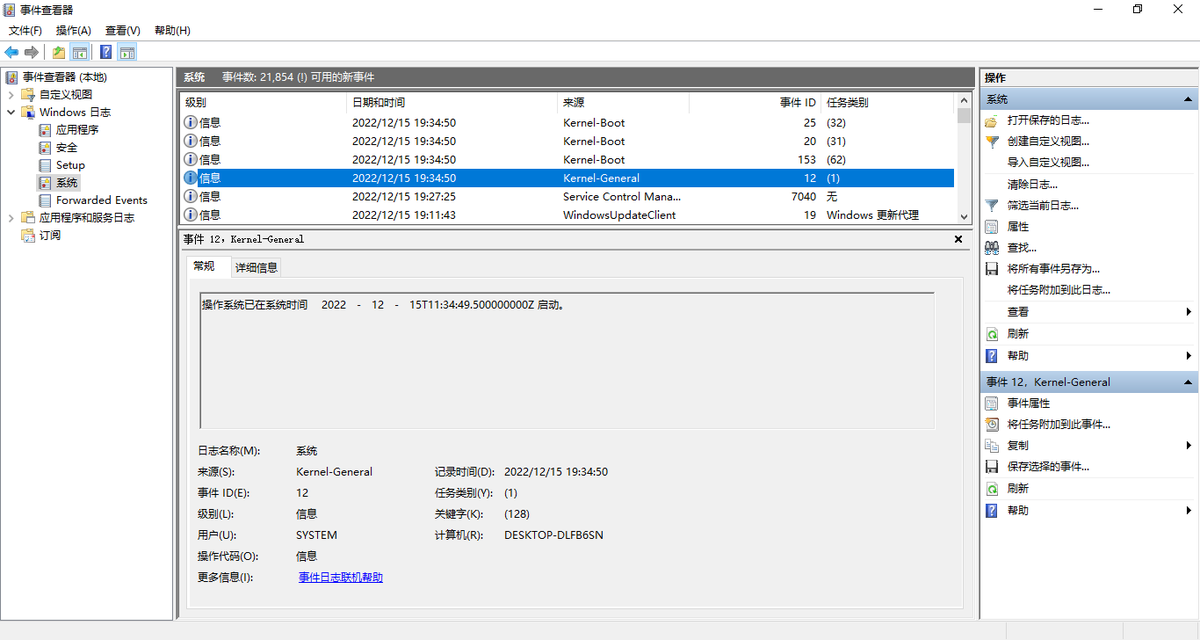
Task: Select Kernel-Boot event row with ID 153
Action: tap(567, 159)
